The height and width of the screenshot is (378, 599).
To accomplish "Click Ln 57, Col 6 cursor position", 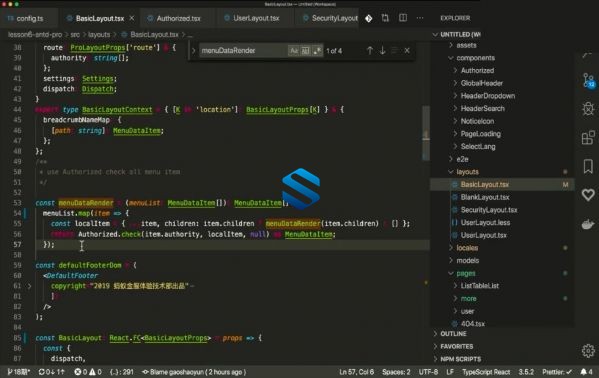I will click(x=357, y=372).
